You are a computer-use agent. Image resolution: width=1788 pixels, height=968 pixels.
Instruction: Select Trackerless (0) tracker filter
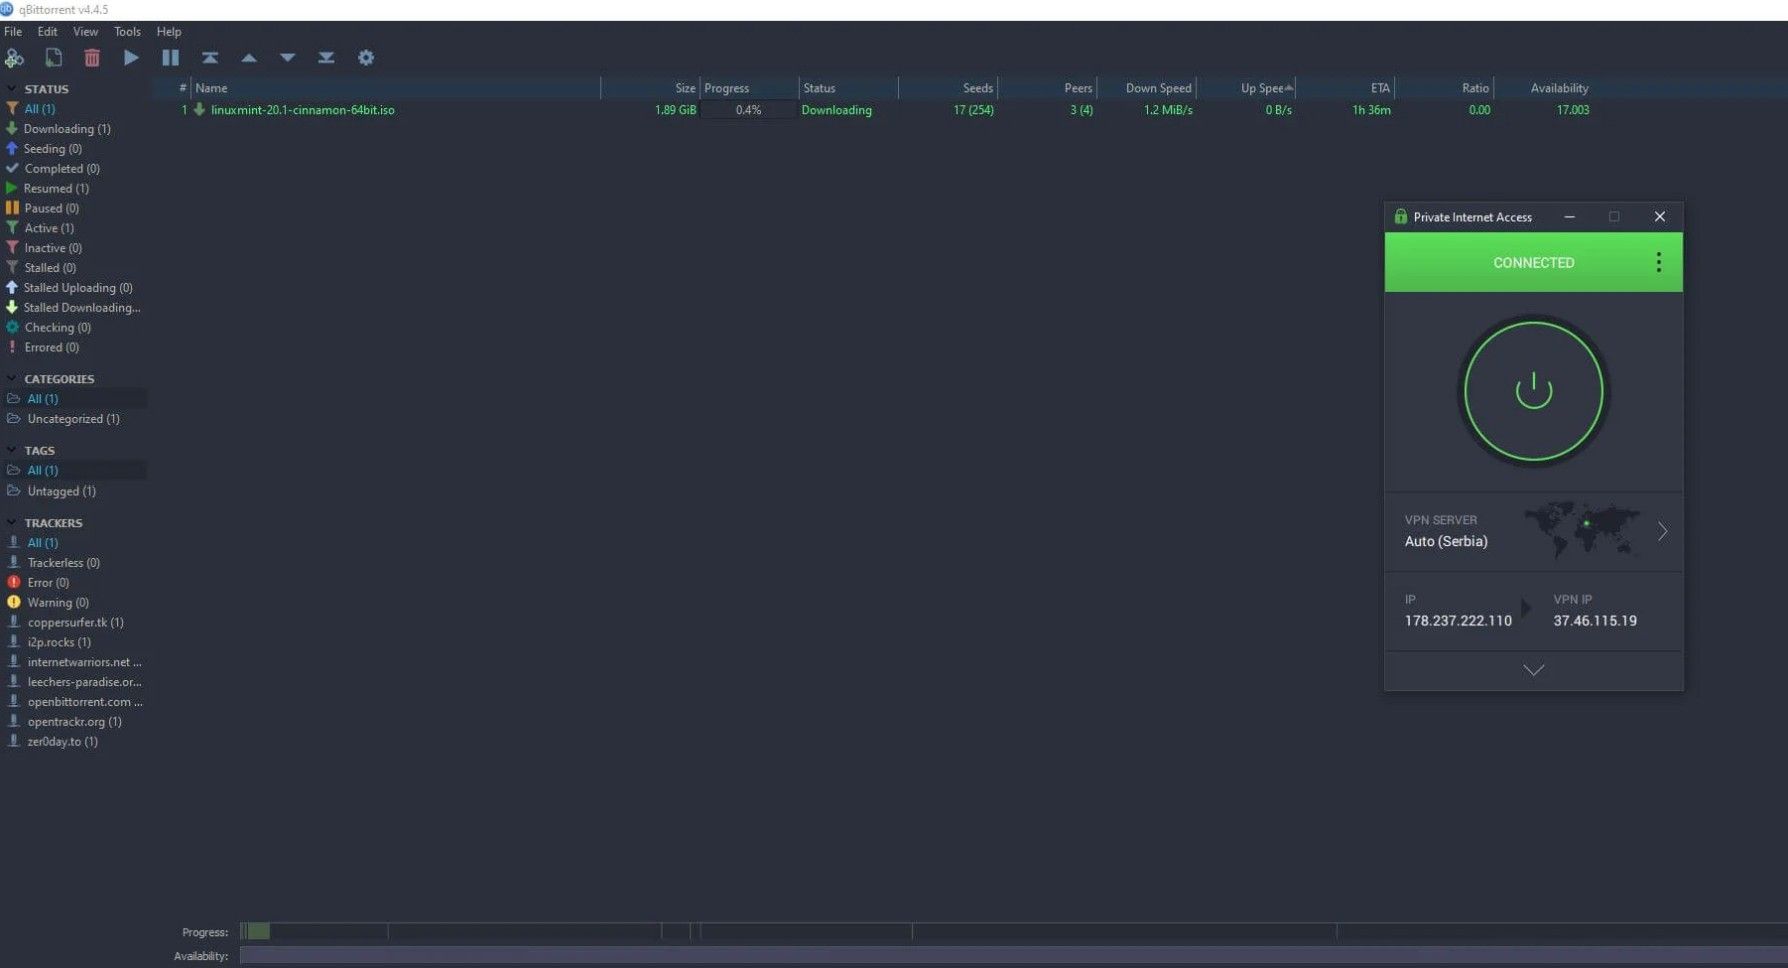pyautogui.click(x=62, y=563)
